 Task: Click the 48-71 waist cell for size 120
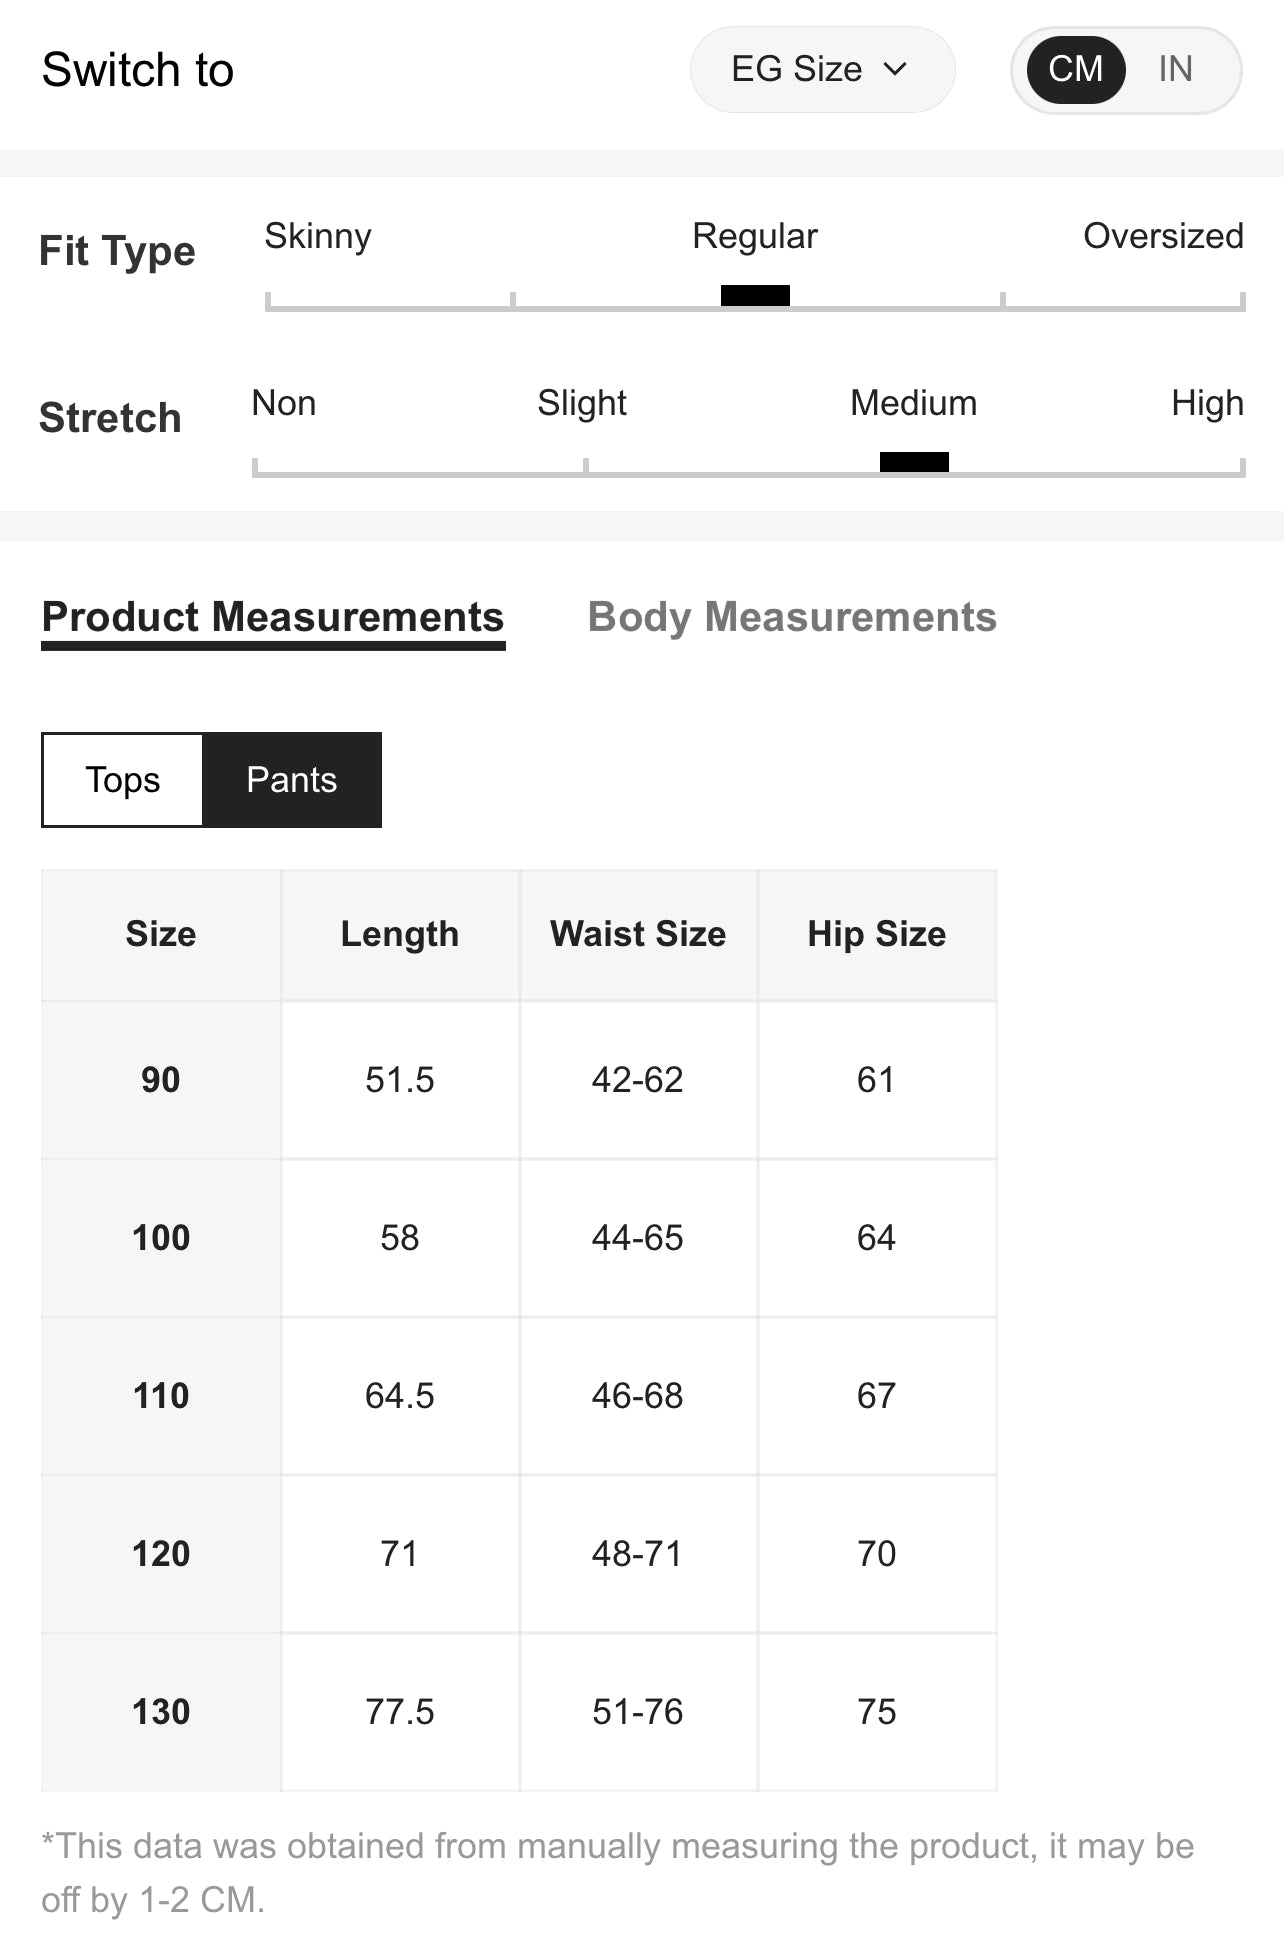(638, 1554)
